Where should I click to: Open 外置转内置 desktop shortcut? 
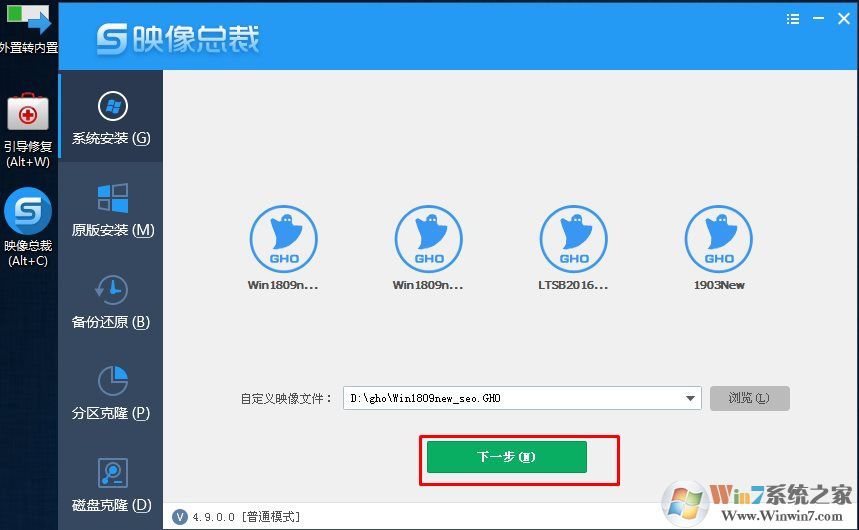(x=27, y=20)
